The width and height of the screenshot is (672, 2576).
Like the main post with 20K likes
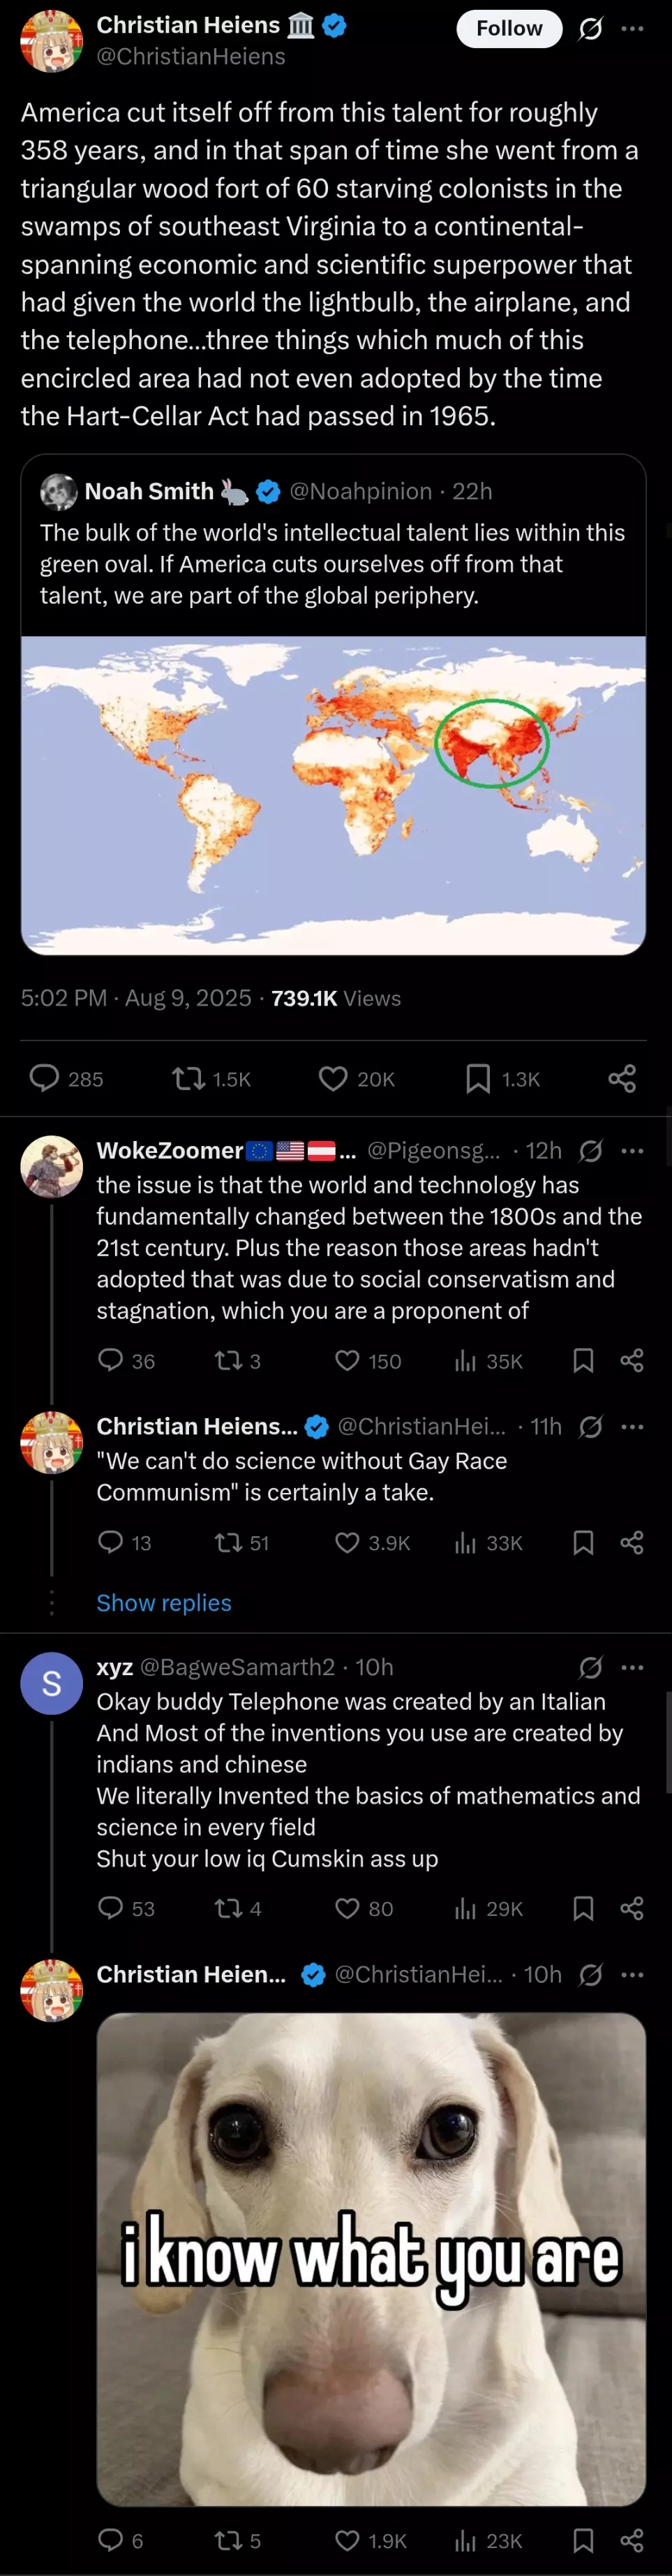(x=356, y=1079)
